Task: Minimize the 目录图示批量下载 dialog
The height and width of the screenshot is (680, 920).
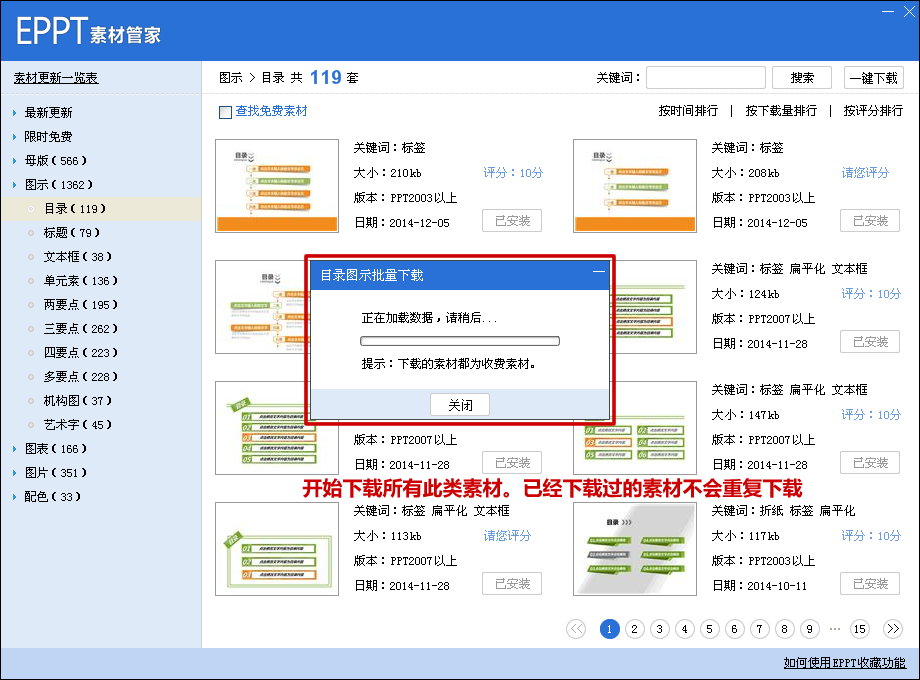Action: (598, 272)
